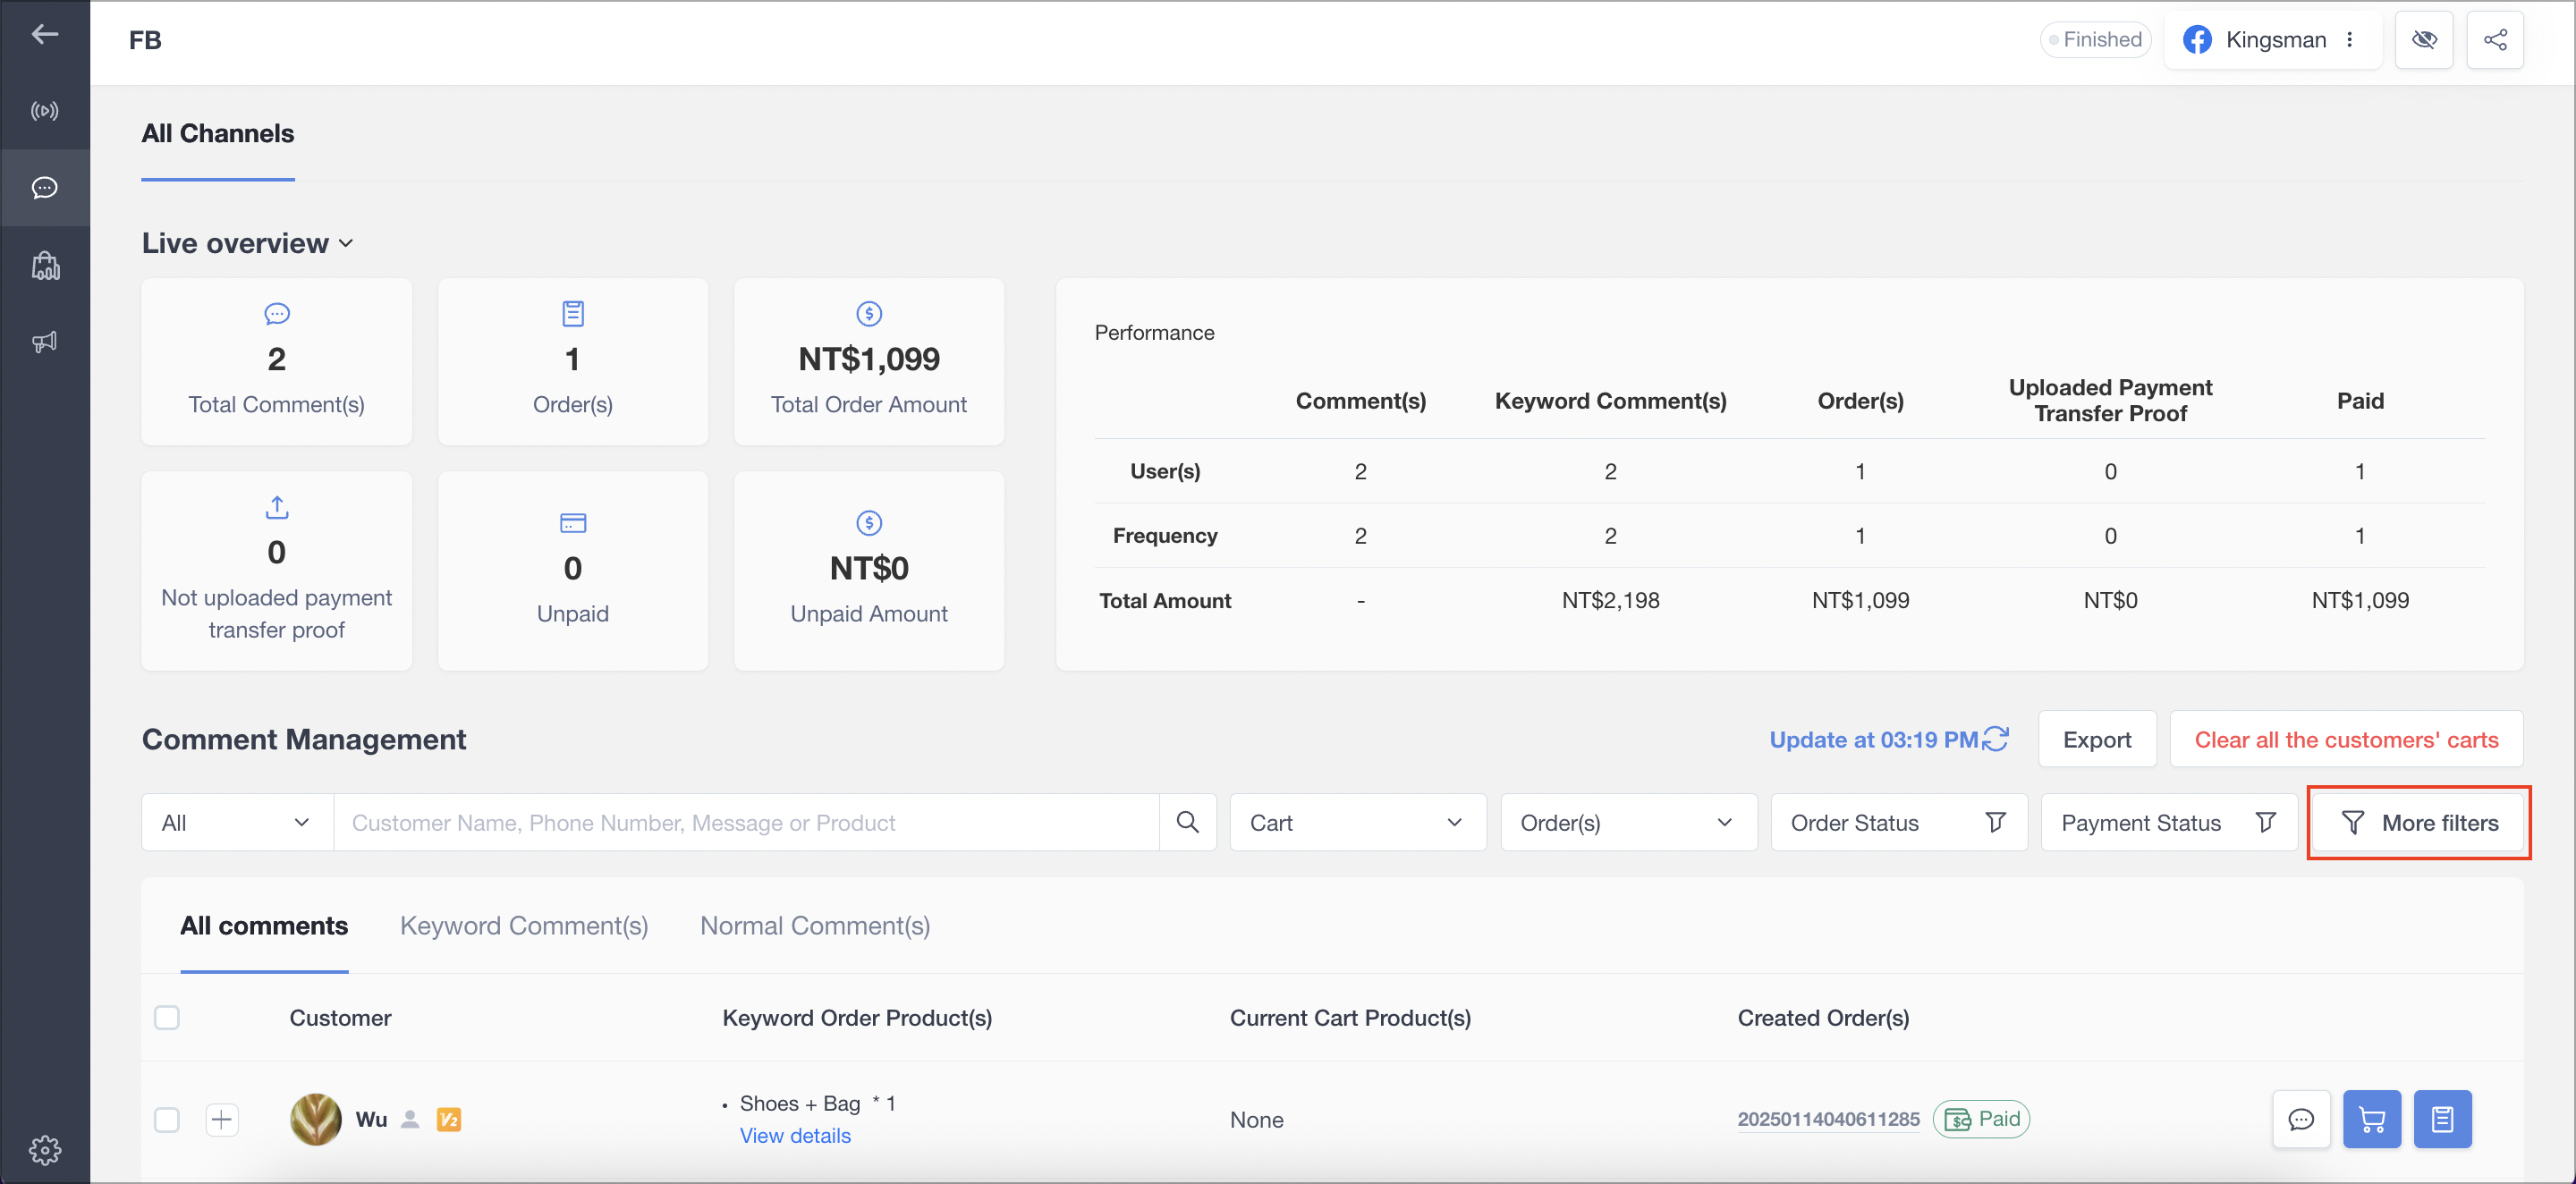Switch to the All comments tab
Image resolution: width=2576 pixels, height=1184 pixels.
[x=264, y=926]
